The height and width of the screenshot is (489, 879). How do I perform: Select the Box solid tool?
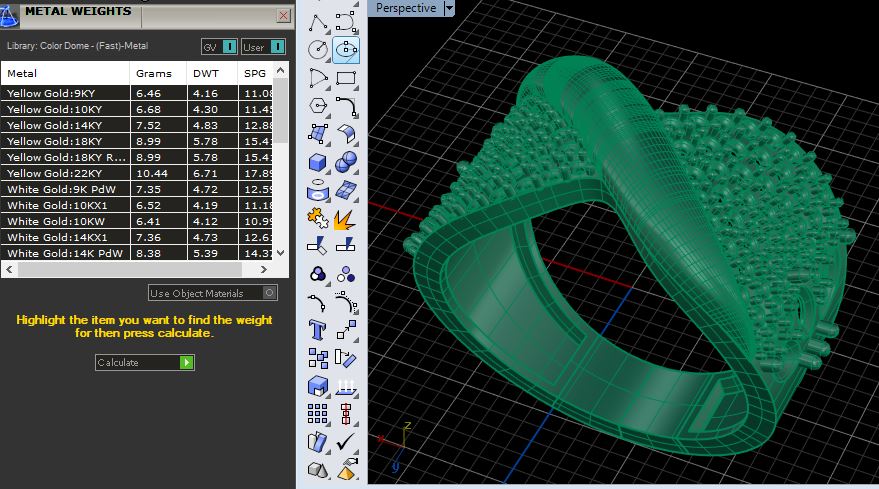pos(318,163)
